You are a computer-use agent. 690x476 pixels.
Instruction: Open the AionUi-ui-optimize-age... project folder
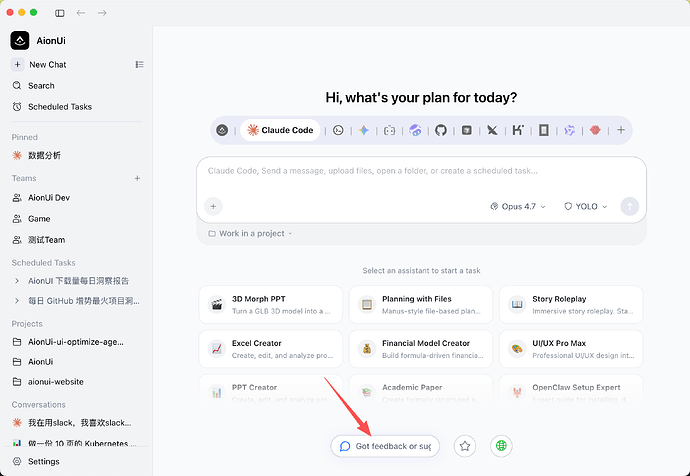[x=76, y=342]
